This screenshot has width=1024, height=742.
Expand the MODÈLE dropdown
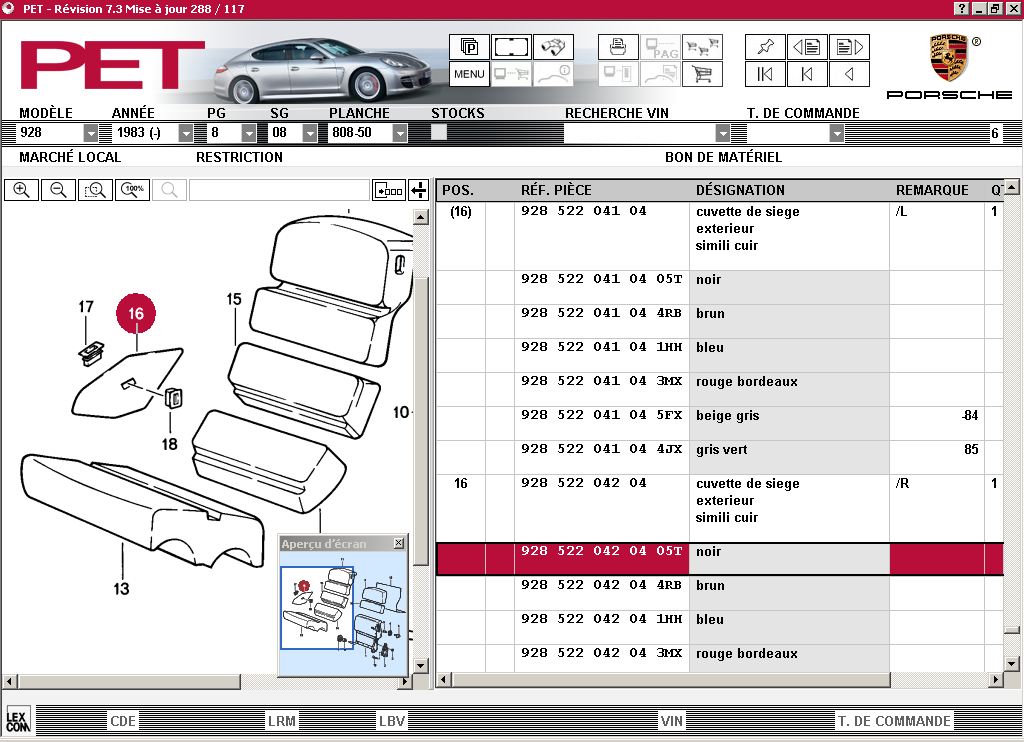(91, 133)
